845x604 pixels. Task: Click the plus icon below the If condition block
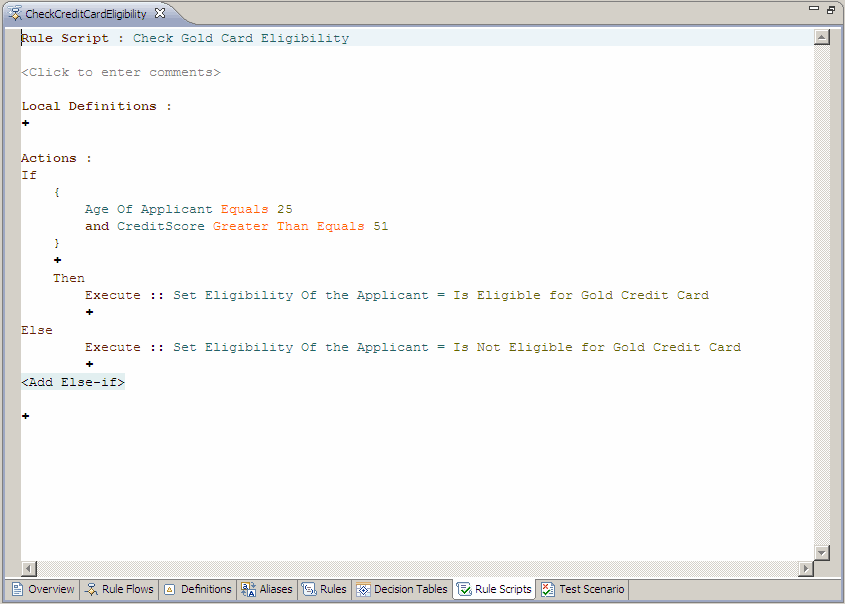point(58,260)
